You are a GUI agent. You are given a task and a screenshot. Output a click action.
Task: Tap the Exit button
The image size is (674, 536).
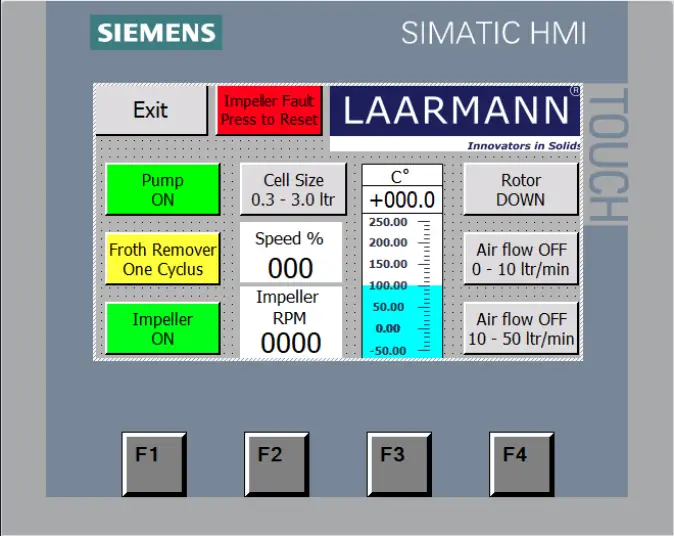(151, 110)
